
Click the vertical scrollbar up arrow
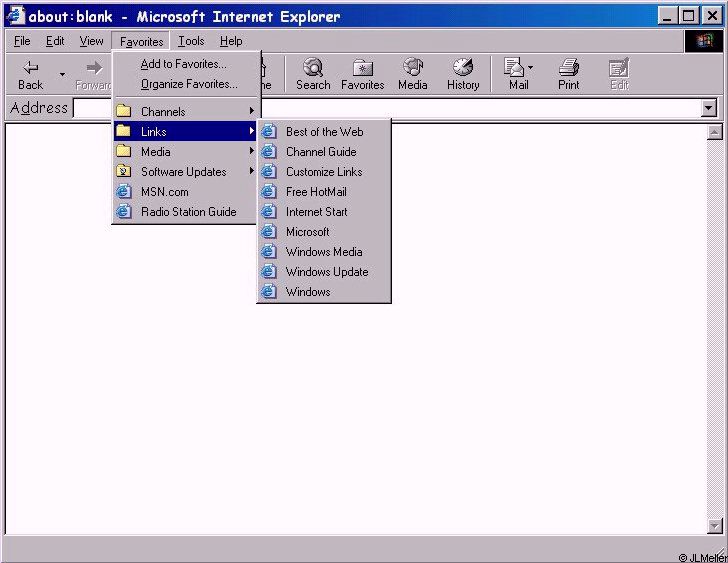(x=715, y=132)
